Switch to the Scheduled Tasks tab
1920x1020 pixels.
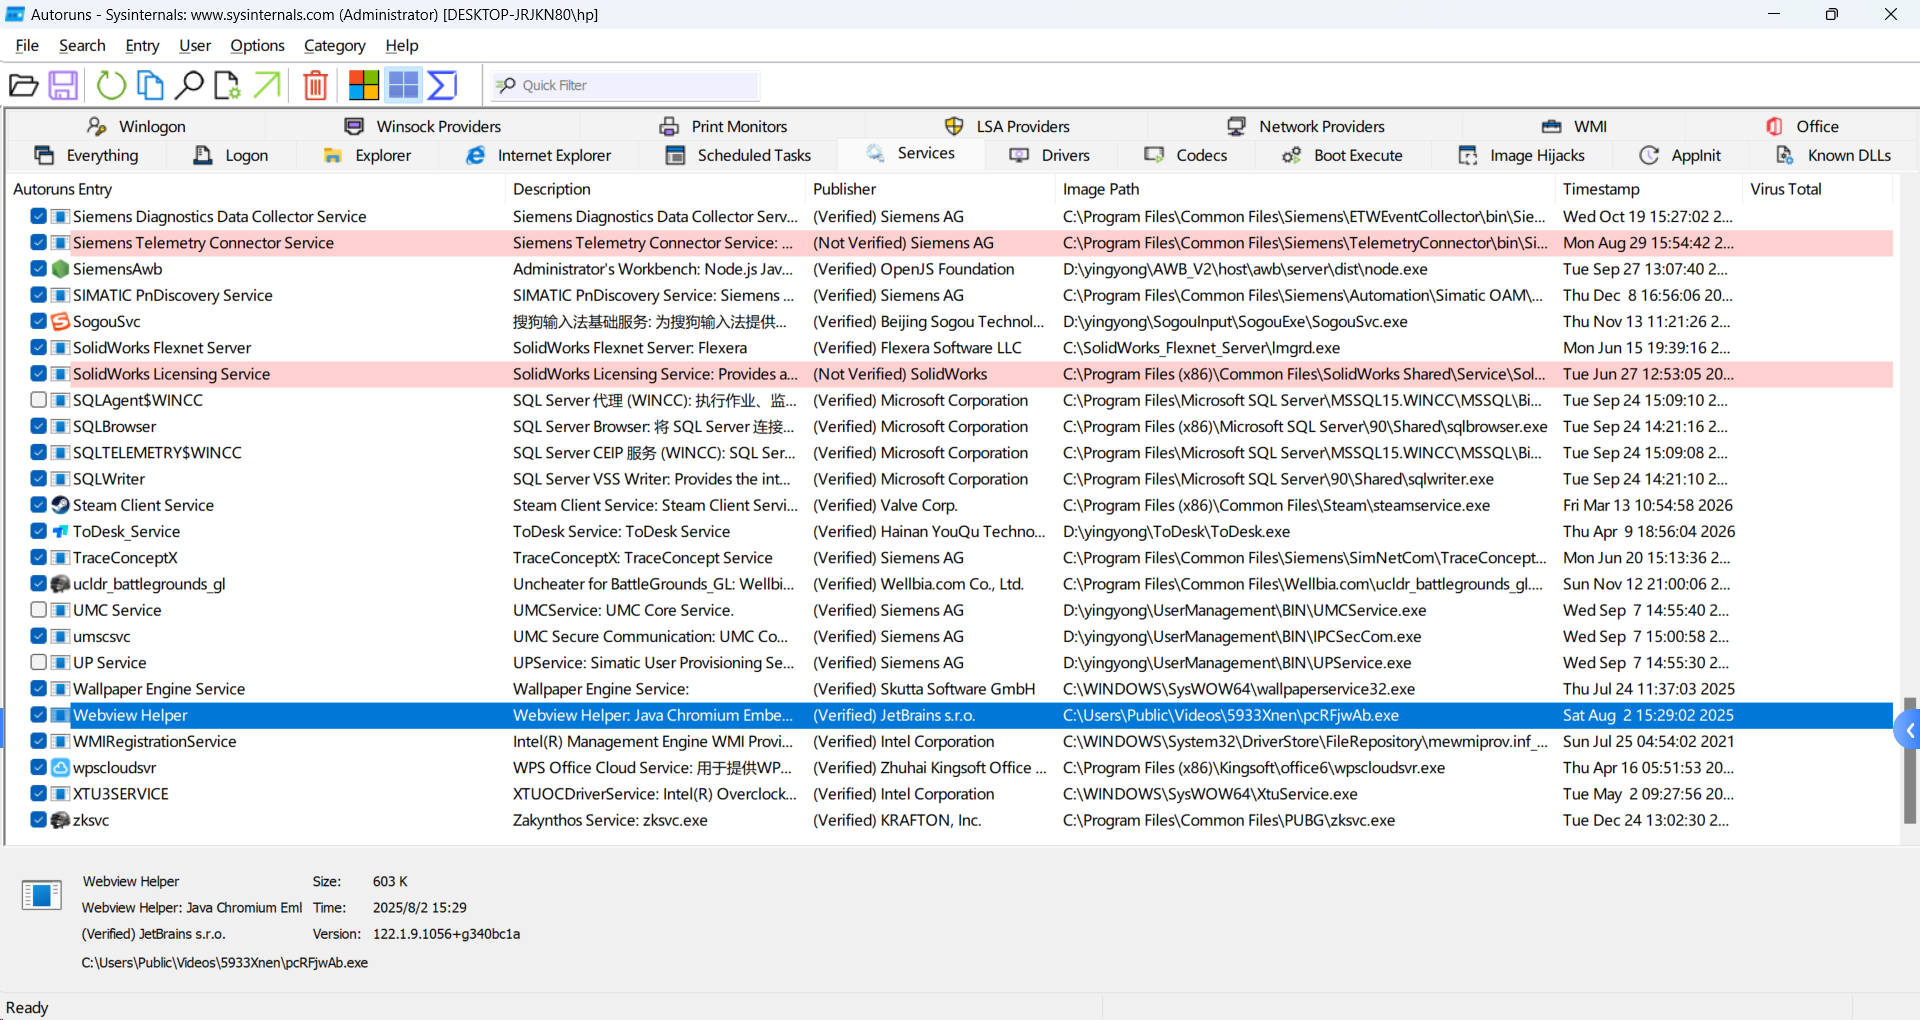(x=739, y=155)
